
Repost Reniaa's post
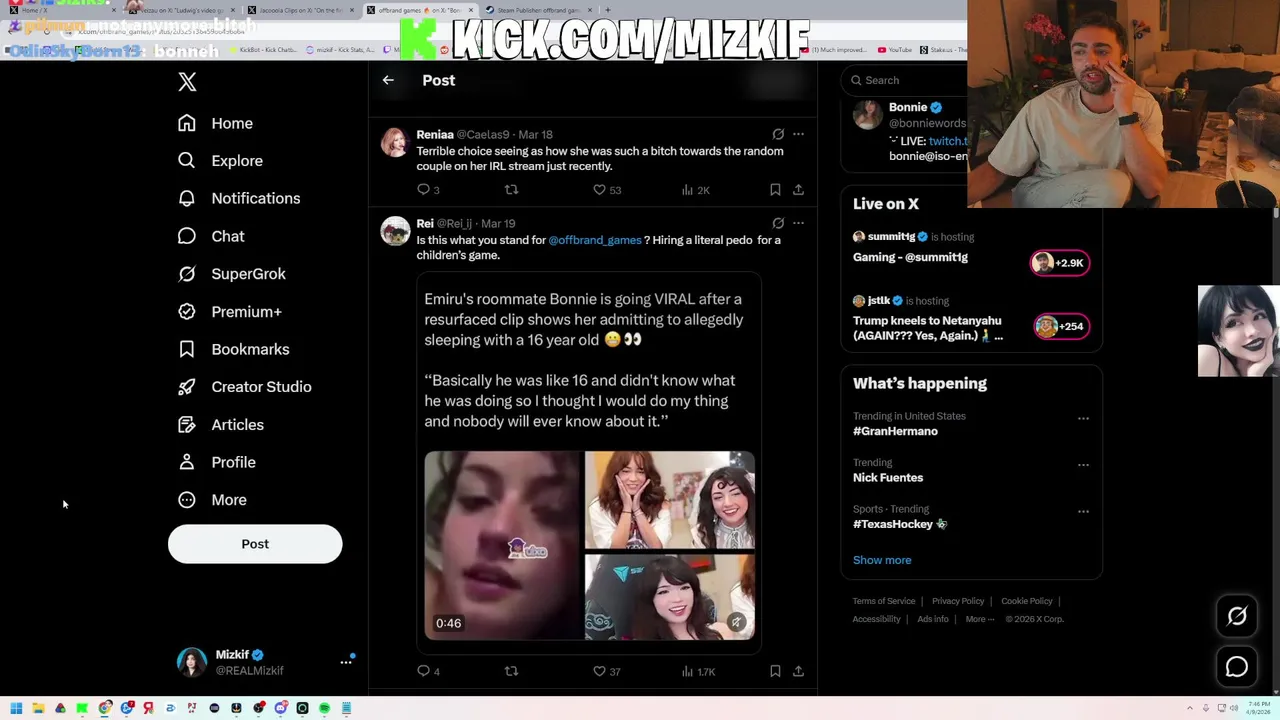(511, 189)
